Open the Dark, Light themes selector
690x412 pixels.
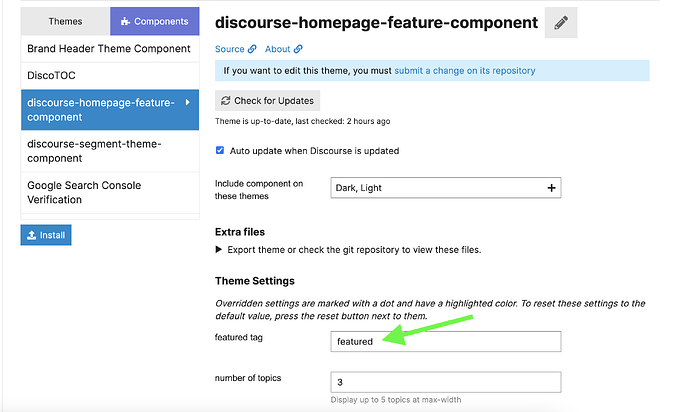pos(445,188)
